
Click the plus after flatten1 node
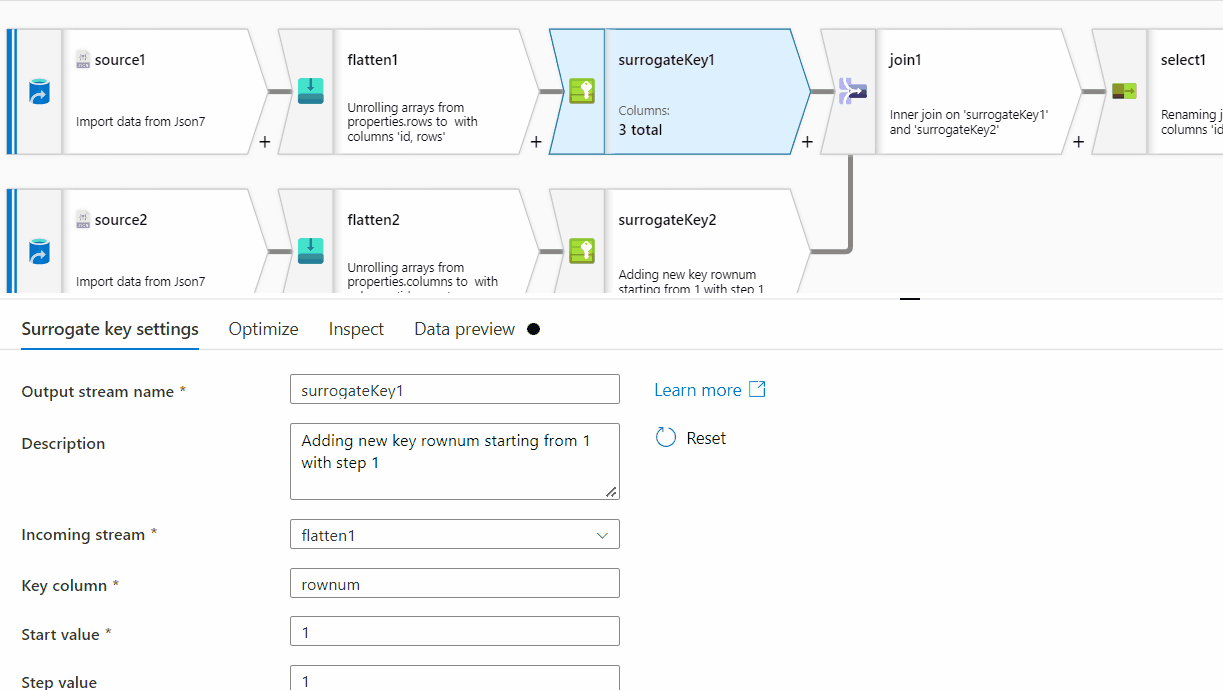[536, 142]
